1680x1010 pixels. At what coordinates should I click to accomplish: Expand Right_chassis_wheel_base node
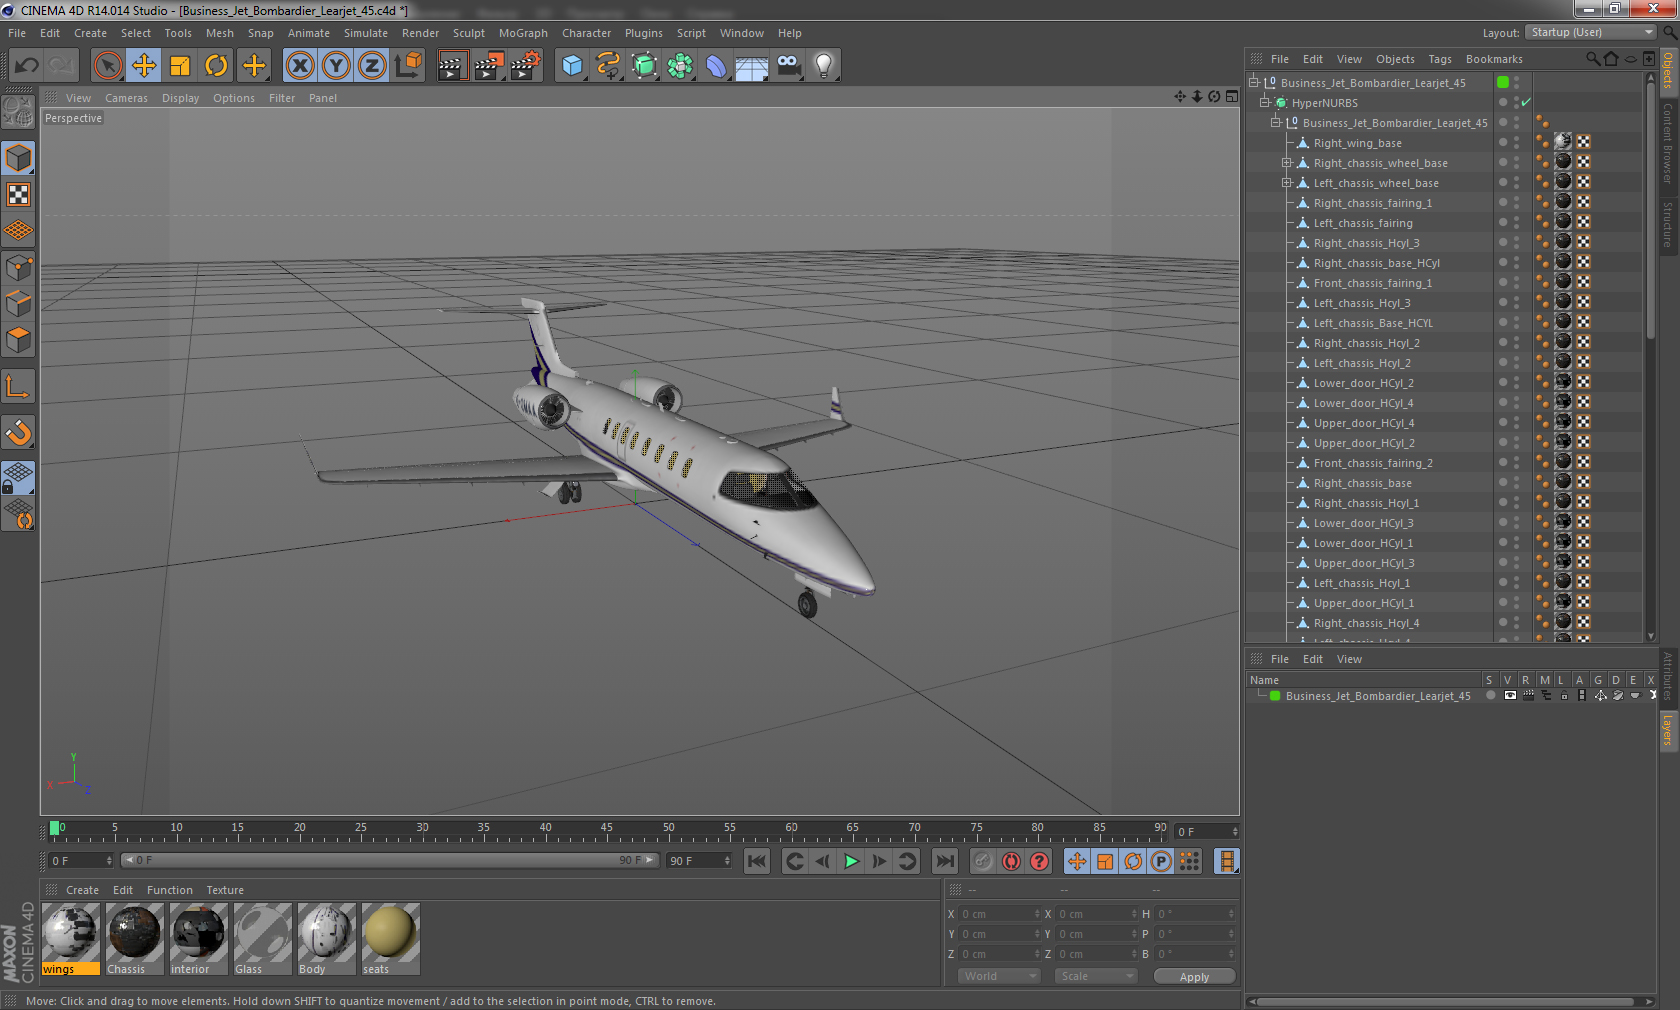point(1287,162)
